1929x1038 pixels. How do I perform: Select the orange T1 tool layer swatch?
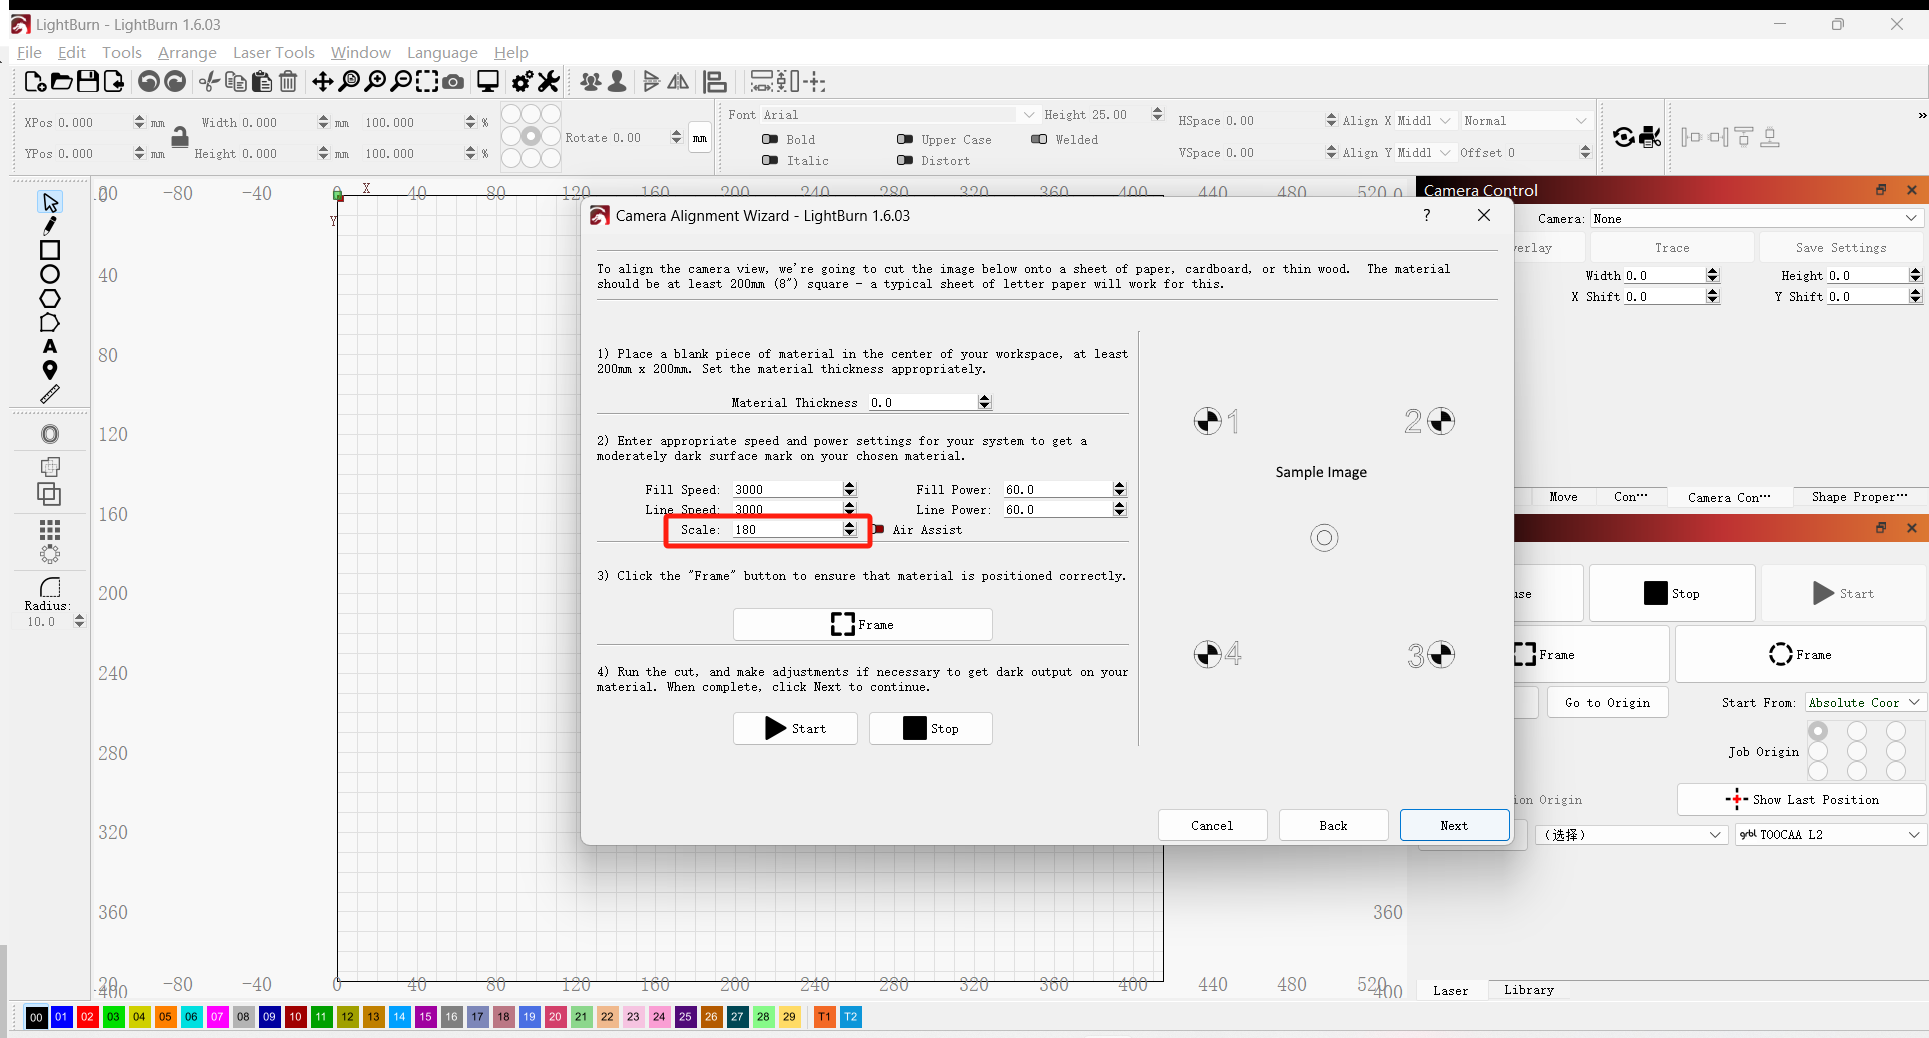pyautogui.click(x=824, y=1017)
